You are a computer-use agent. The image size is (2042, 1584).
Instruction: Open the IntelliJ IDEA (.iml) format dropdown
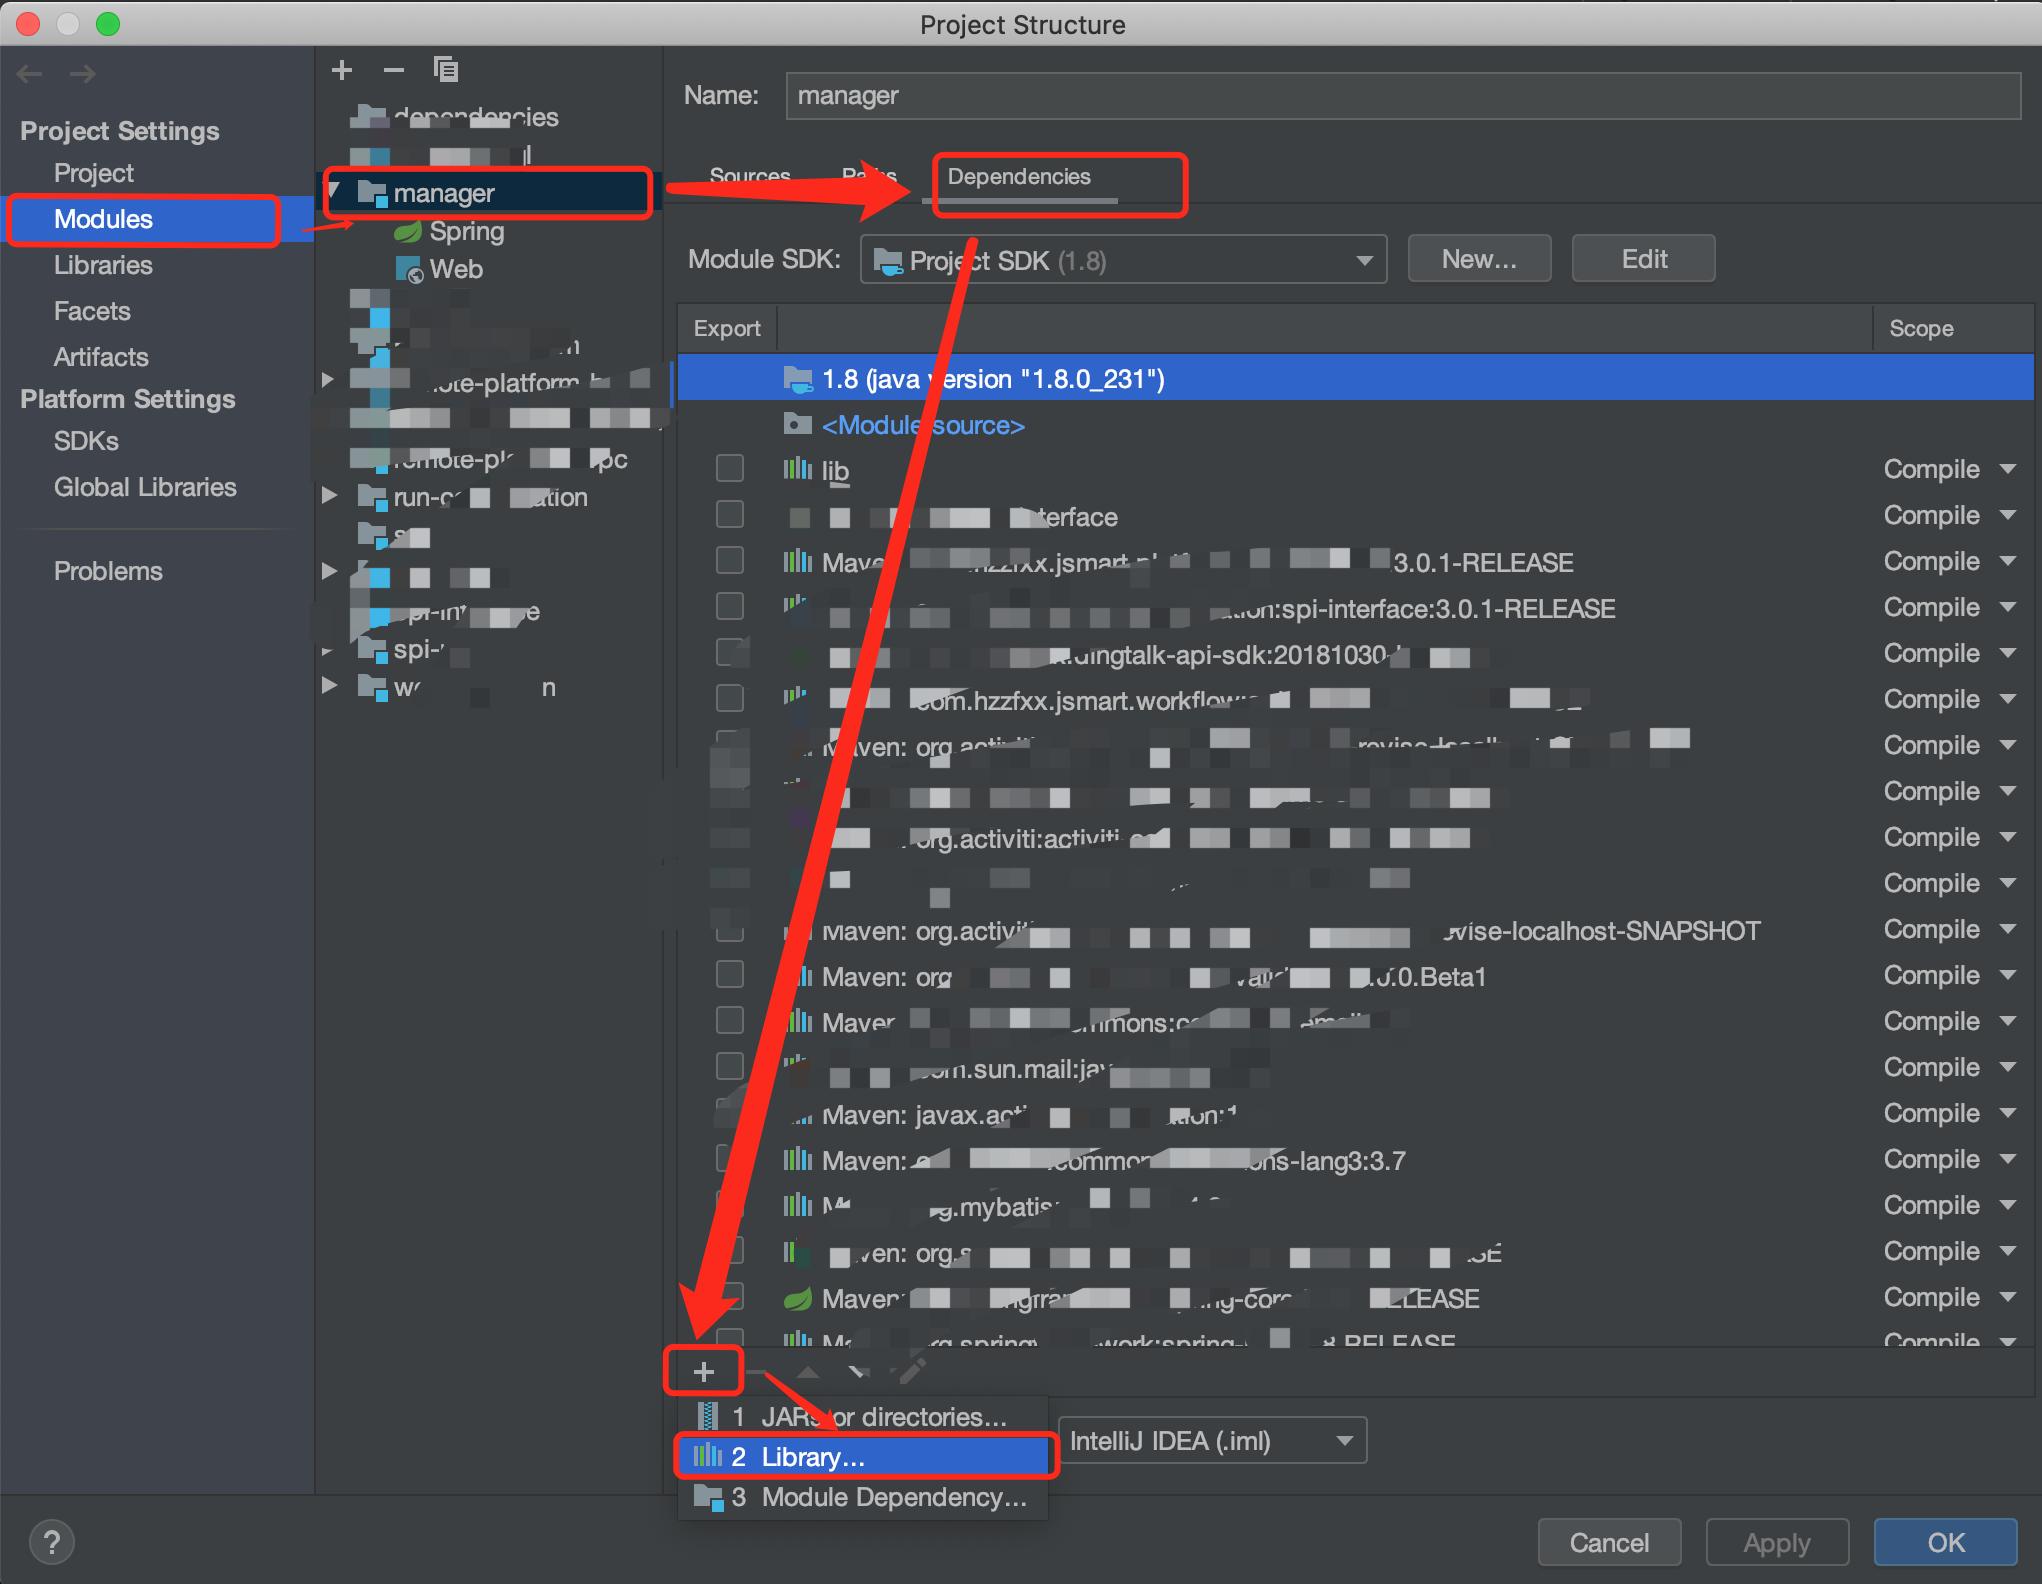click(1210, 1441)
